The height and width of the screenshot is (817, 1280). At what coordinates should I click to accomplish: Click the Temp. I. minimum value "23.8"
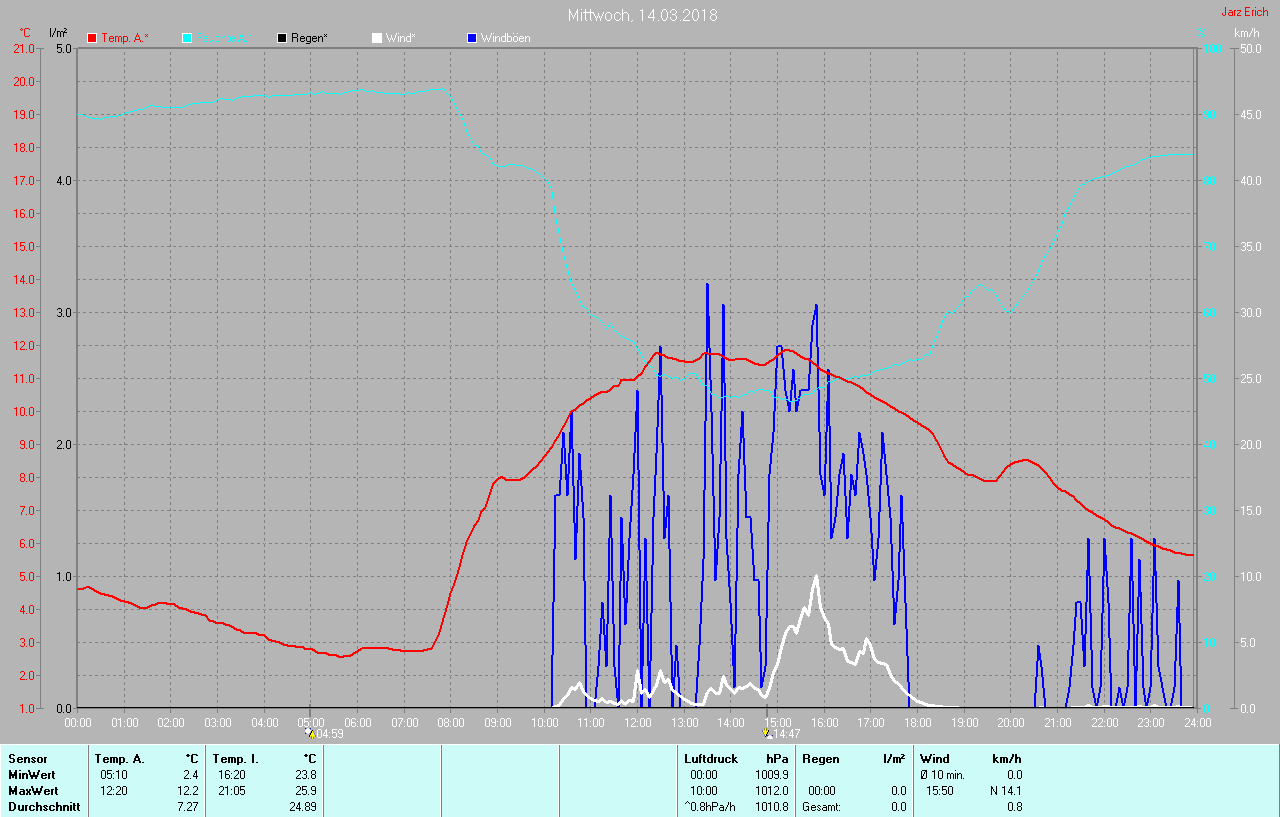tap(305, 775)
